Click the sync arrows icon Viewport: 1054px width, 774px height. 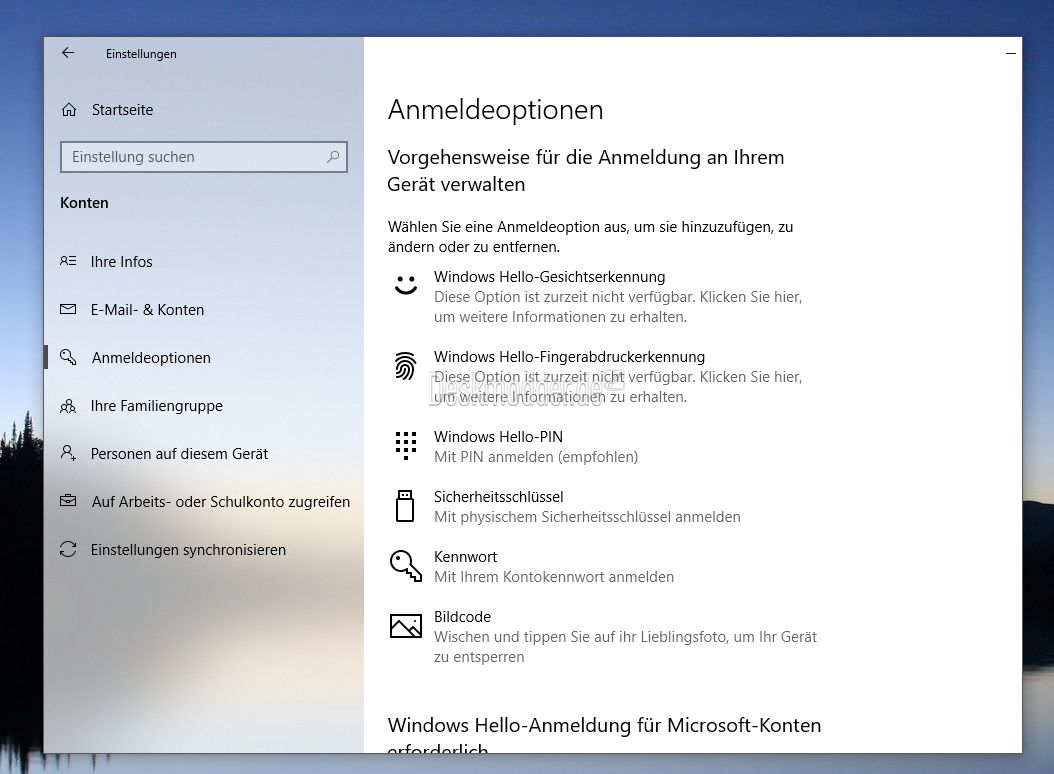(x=68, y=549)
